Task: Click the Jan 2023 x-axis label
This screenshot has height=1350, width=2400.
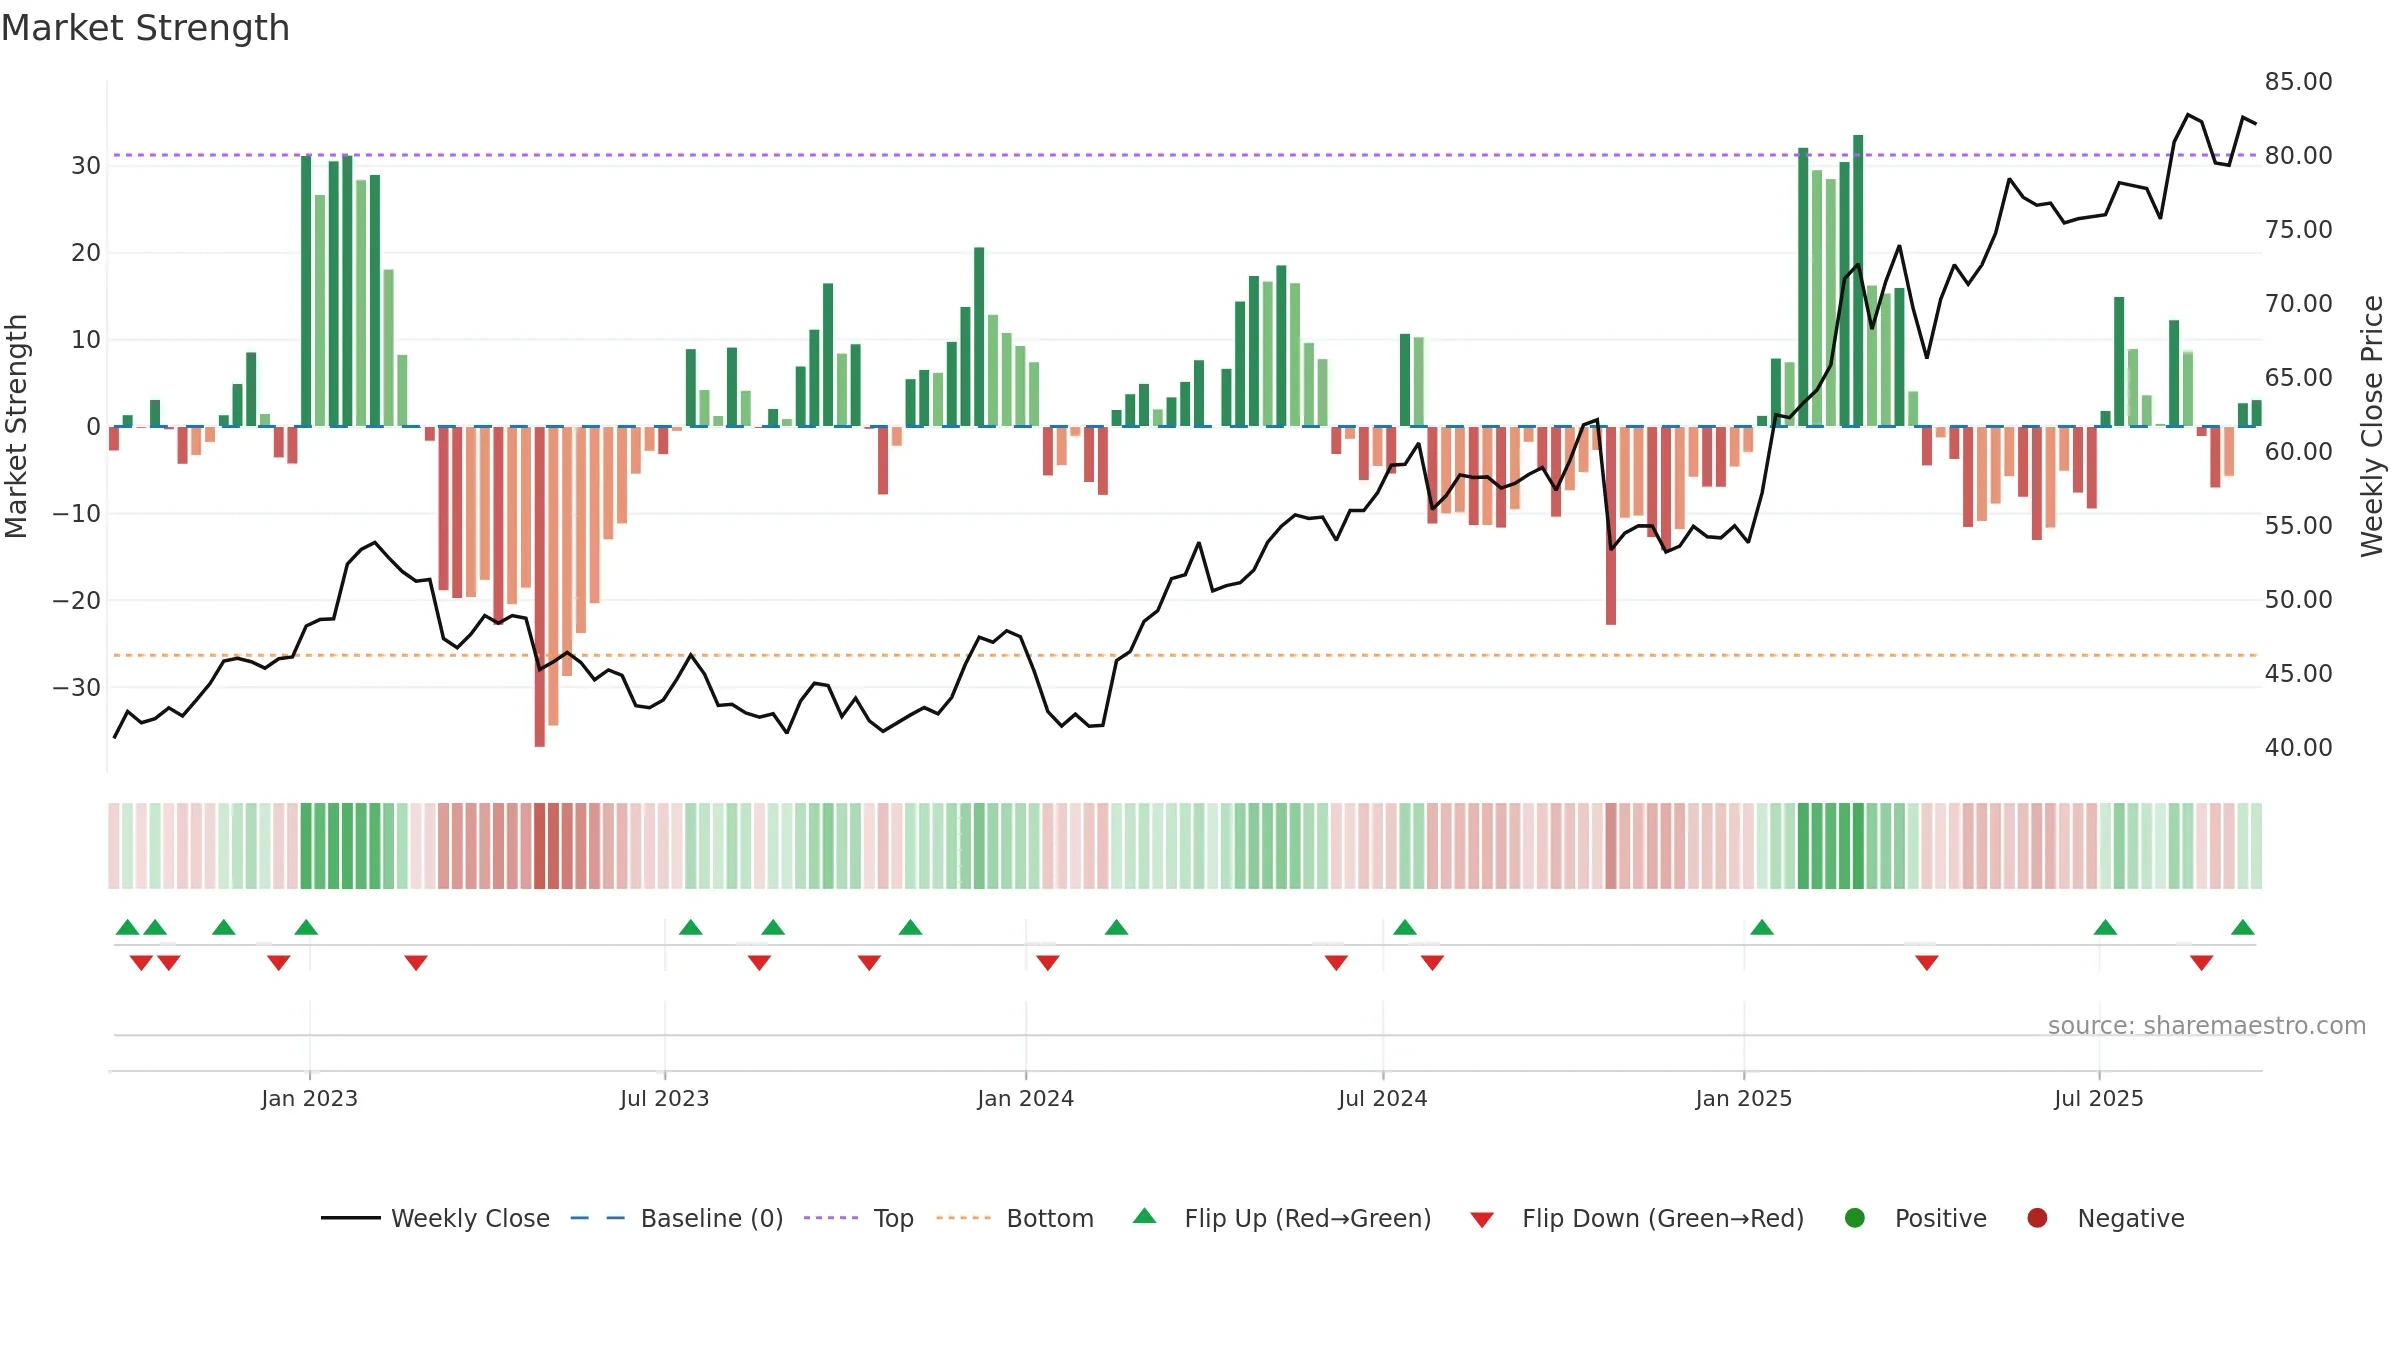Action: pyautogui.click(x=309, y=1098)
